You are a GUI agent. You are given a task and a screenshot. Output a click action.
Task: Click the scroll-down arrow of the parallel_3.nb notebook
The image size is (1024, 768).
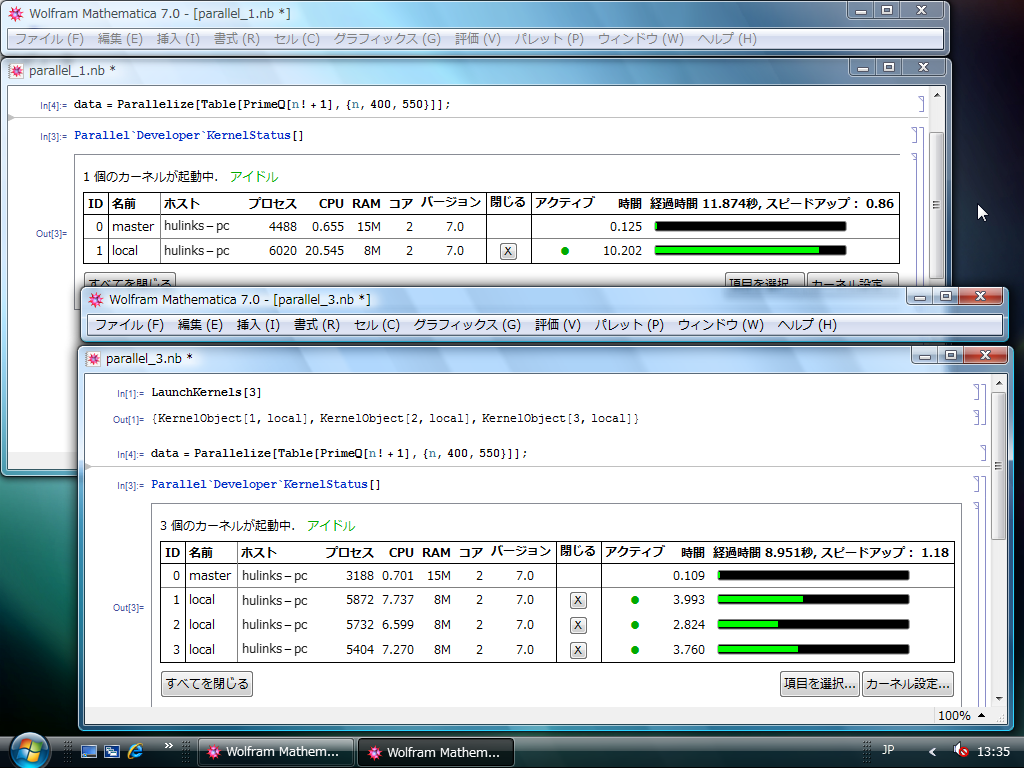pos(999,699)
